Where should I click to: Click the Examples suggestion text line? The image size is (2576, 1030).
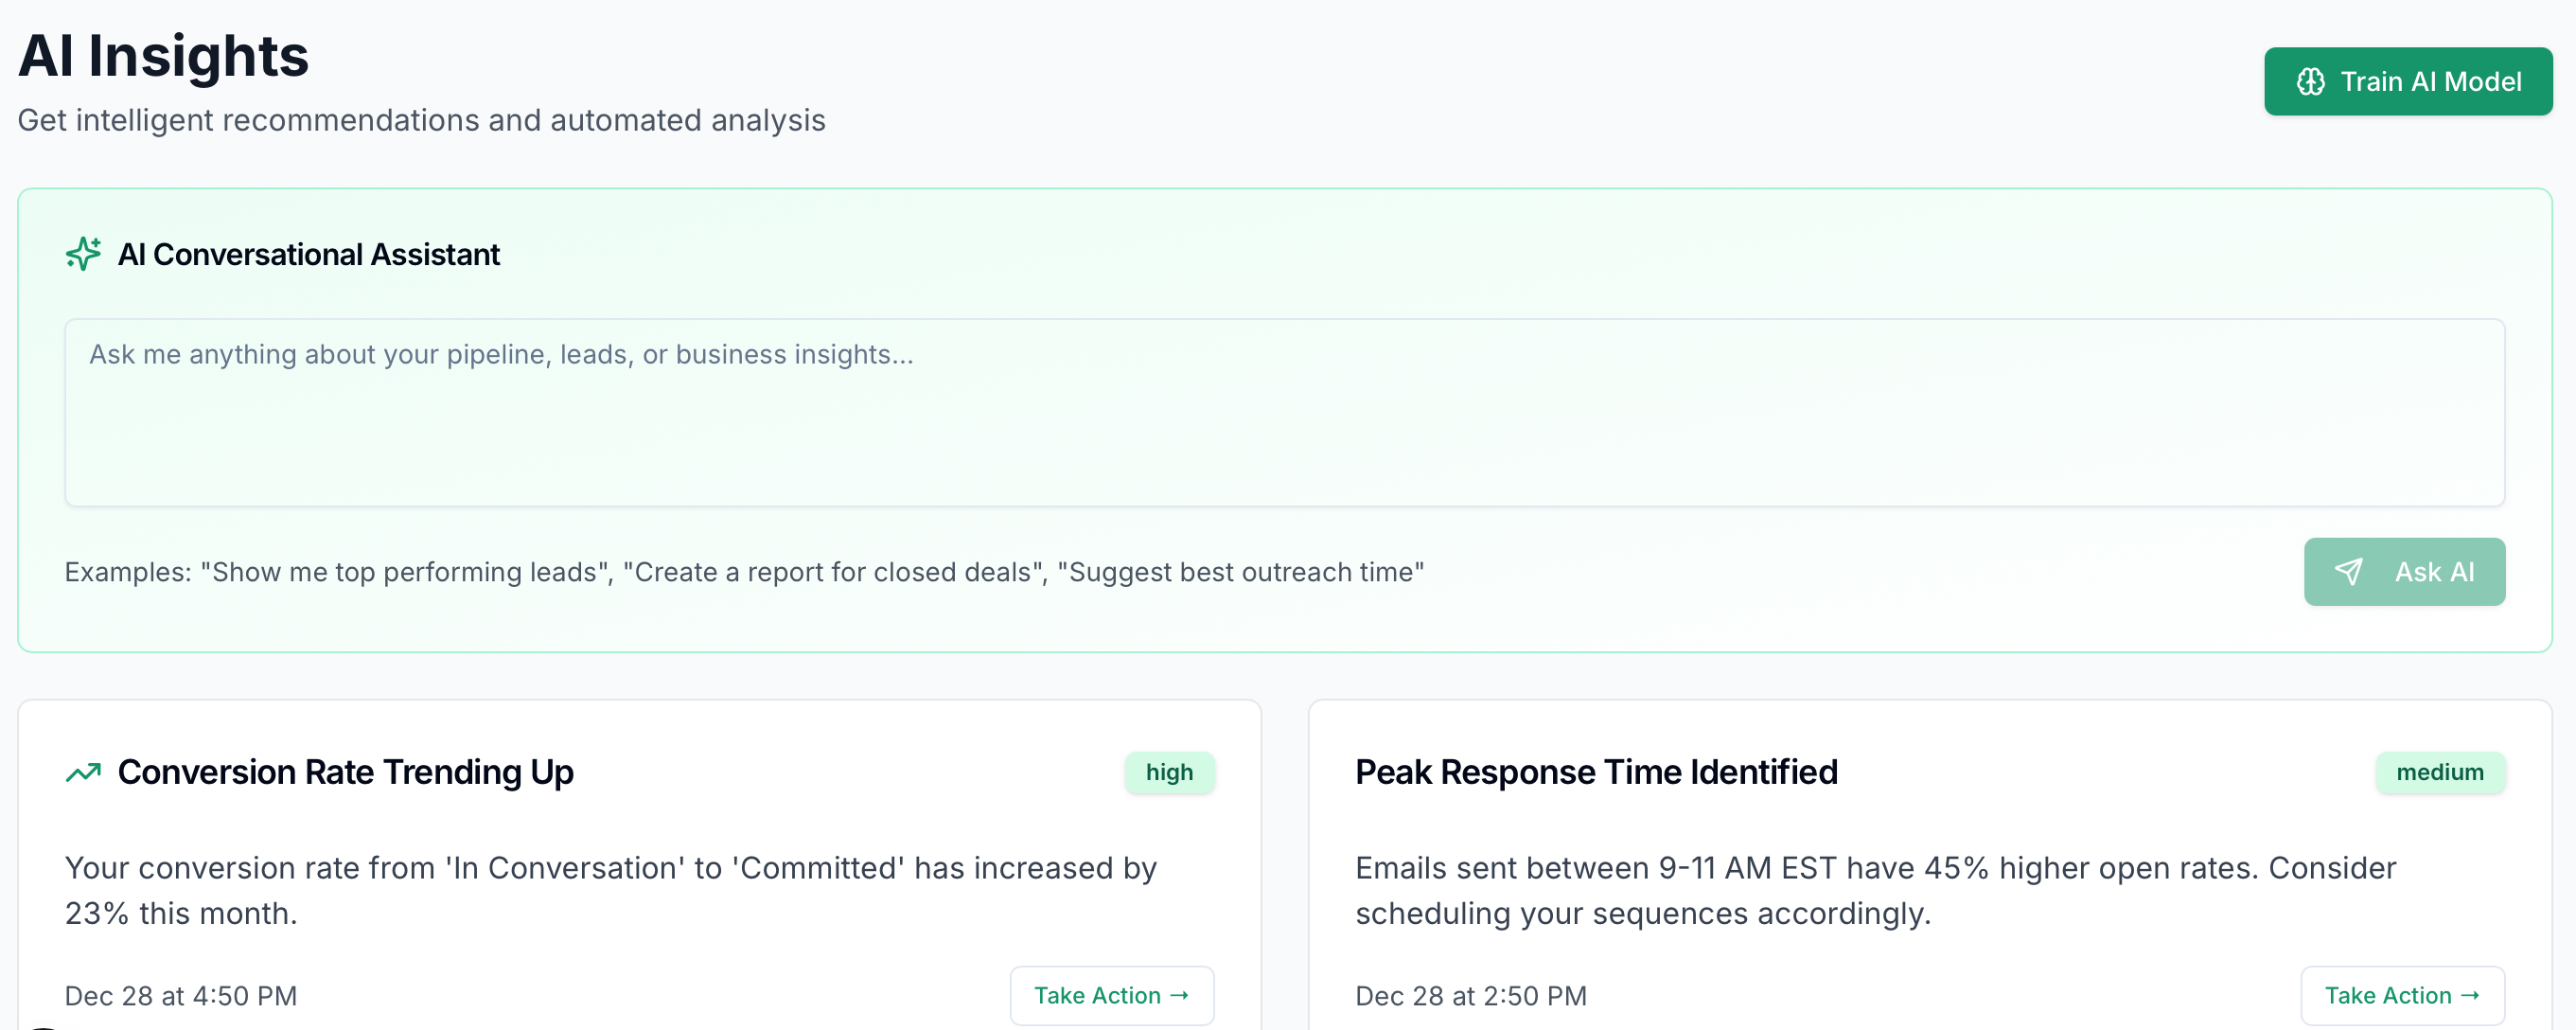coord(744,572)
